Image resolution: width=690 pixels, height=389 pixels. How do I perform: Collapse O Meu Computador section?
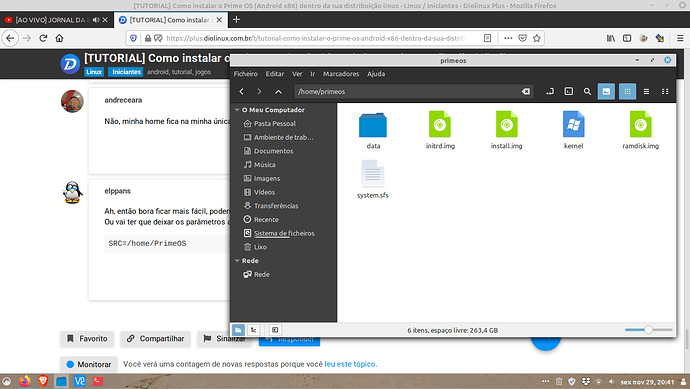pos(237,110)
